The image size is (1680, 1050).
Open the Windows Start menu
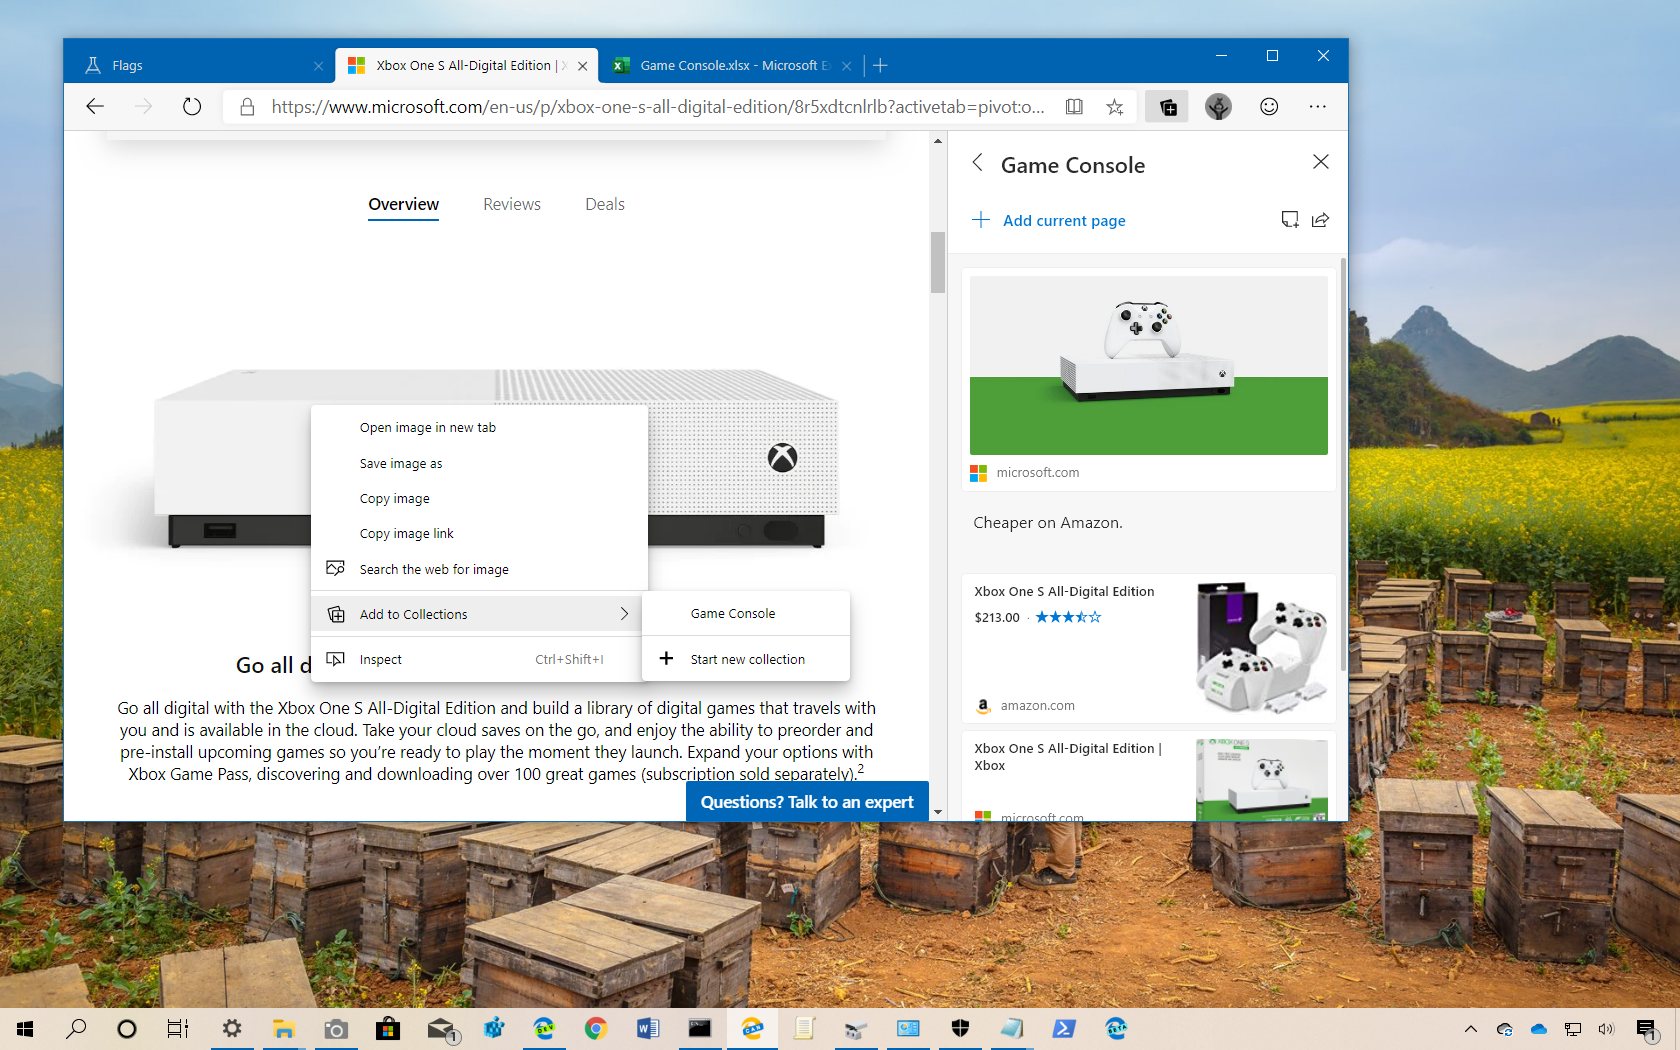[x=25, y=1029]
